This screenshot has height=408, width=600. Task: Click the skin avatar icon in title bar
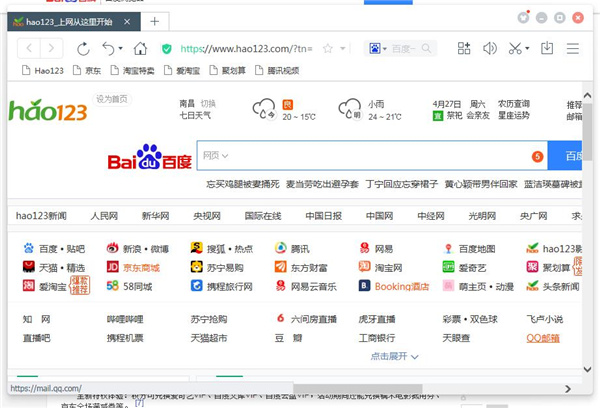[523, 17]
